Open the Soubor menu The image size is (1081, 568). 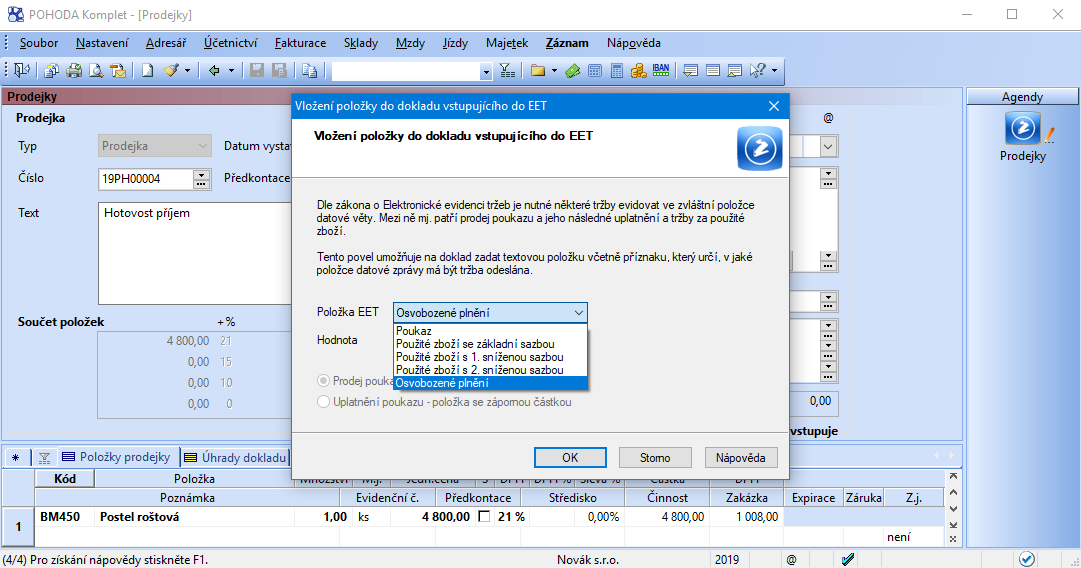pyautogui.click(x=39, y=43)
